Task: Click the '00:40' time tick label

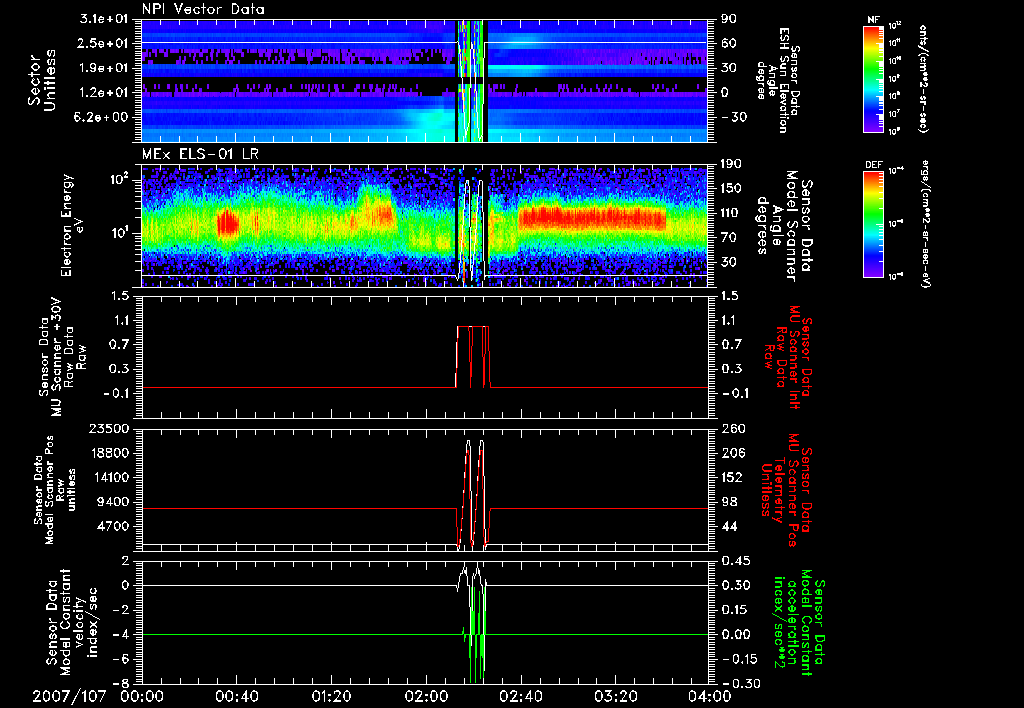Action: (x=236, y=696)
